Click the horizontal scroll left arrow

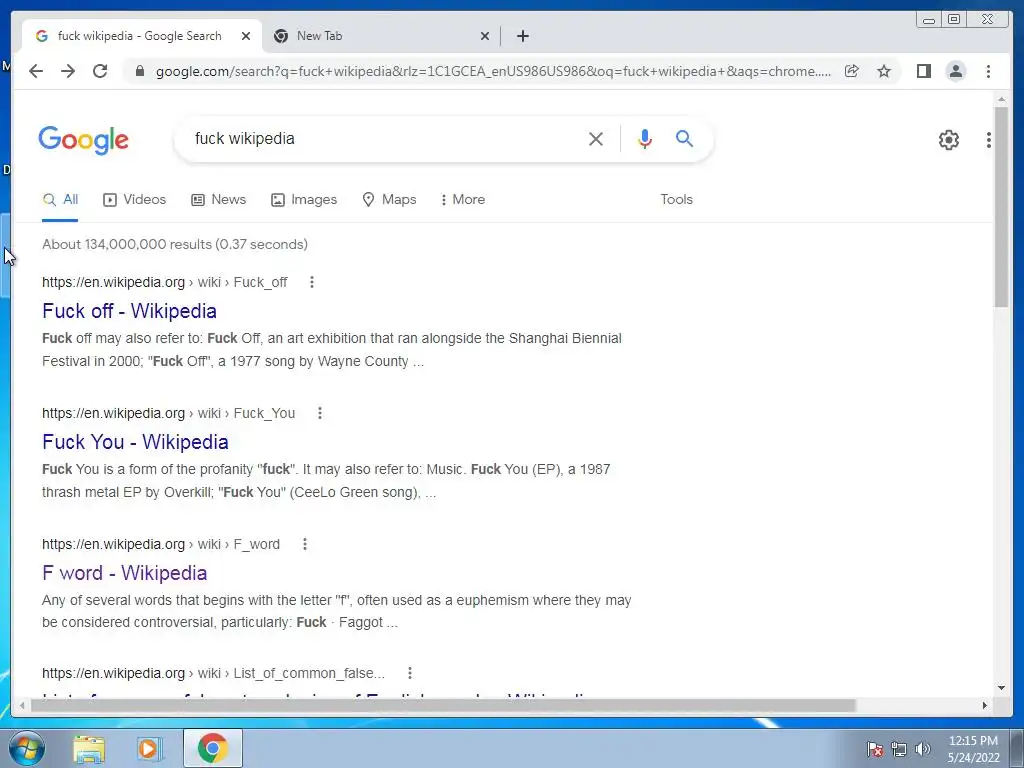coord(22,705)
